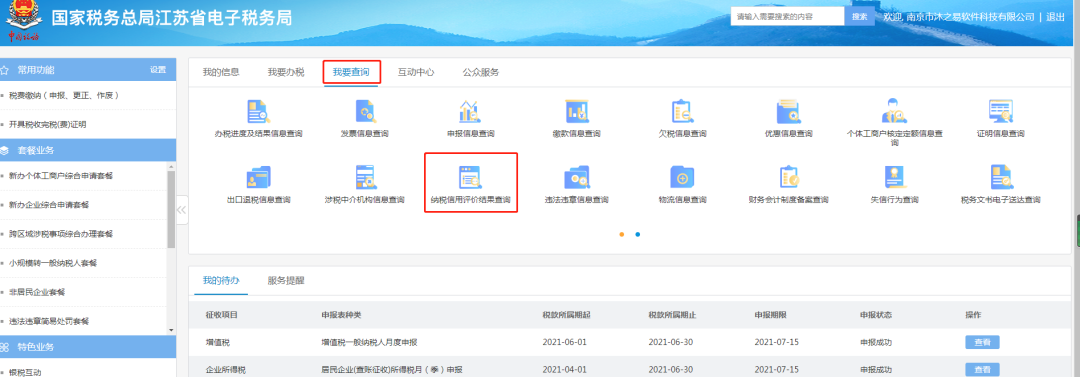
Task: Click the 征收项目 column header
Action: coord(221,315)
